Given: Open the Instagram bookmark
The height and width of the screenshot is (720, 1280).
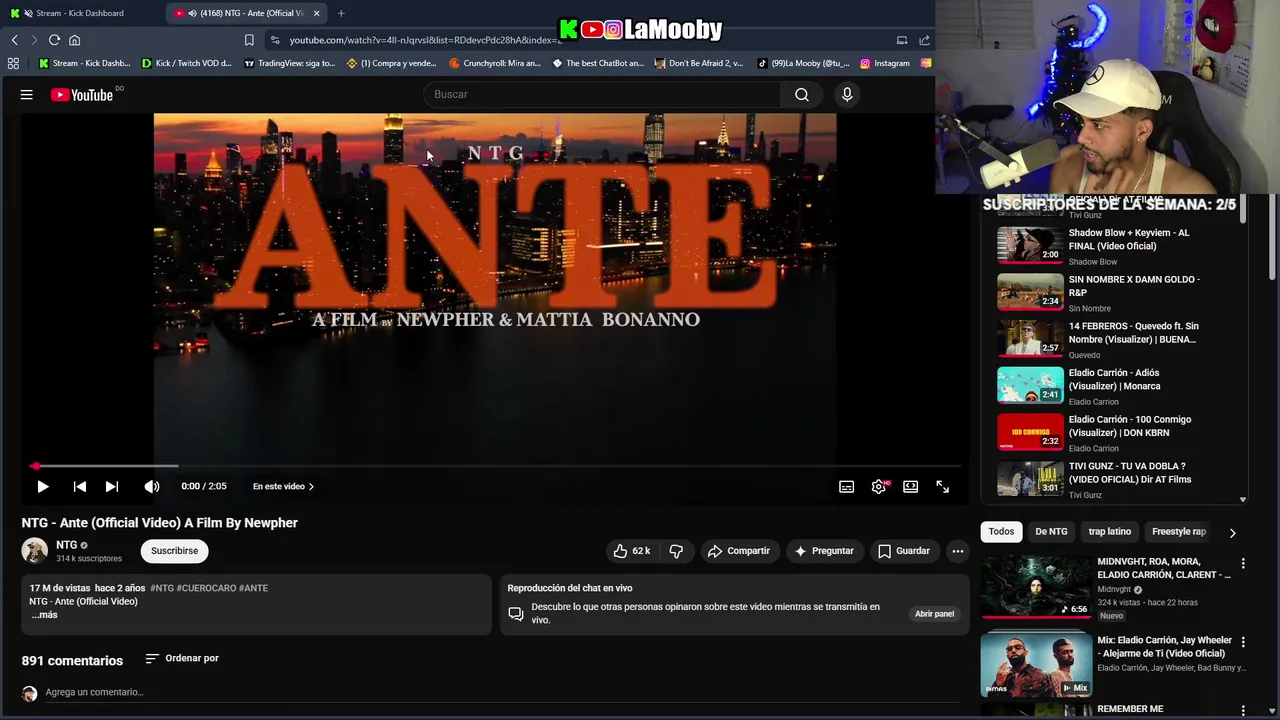Looking at the screenshot, I should click(x=885, y=63).
